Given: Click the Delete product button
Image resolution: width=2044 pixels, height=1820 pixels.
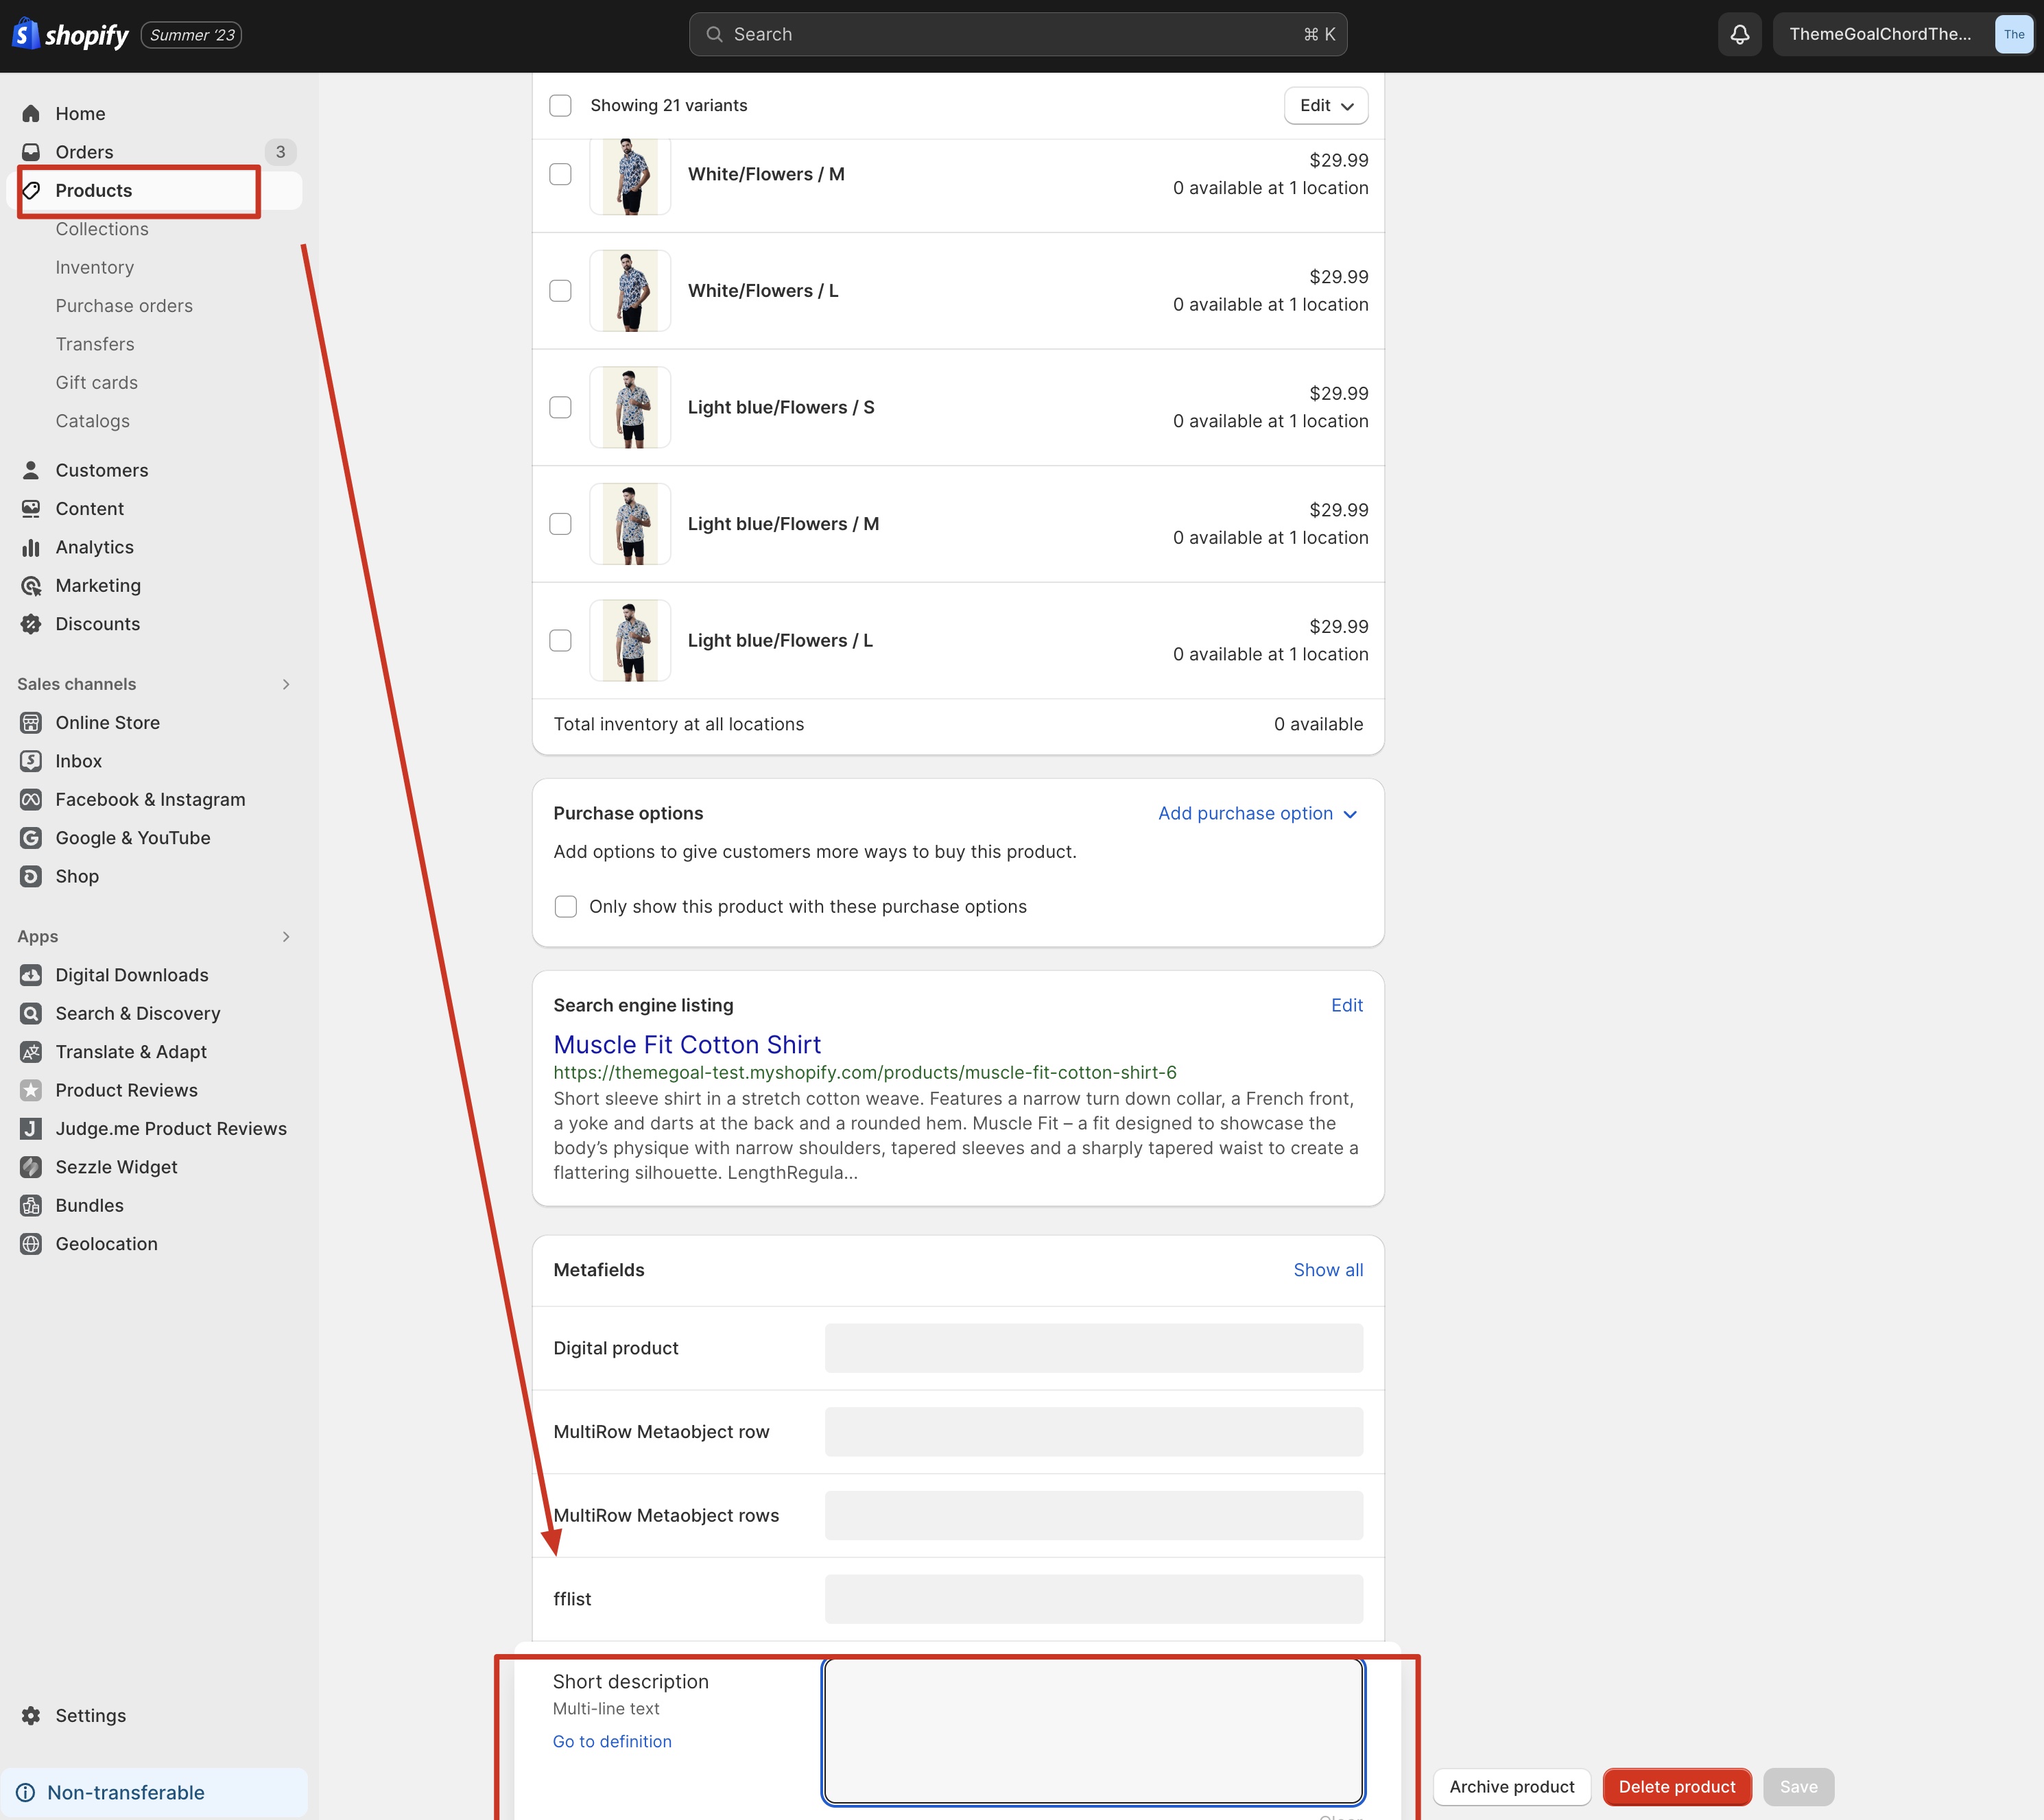Looking at the screenshot, I should [x=1677, y=1787].
